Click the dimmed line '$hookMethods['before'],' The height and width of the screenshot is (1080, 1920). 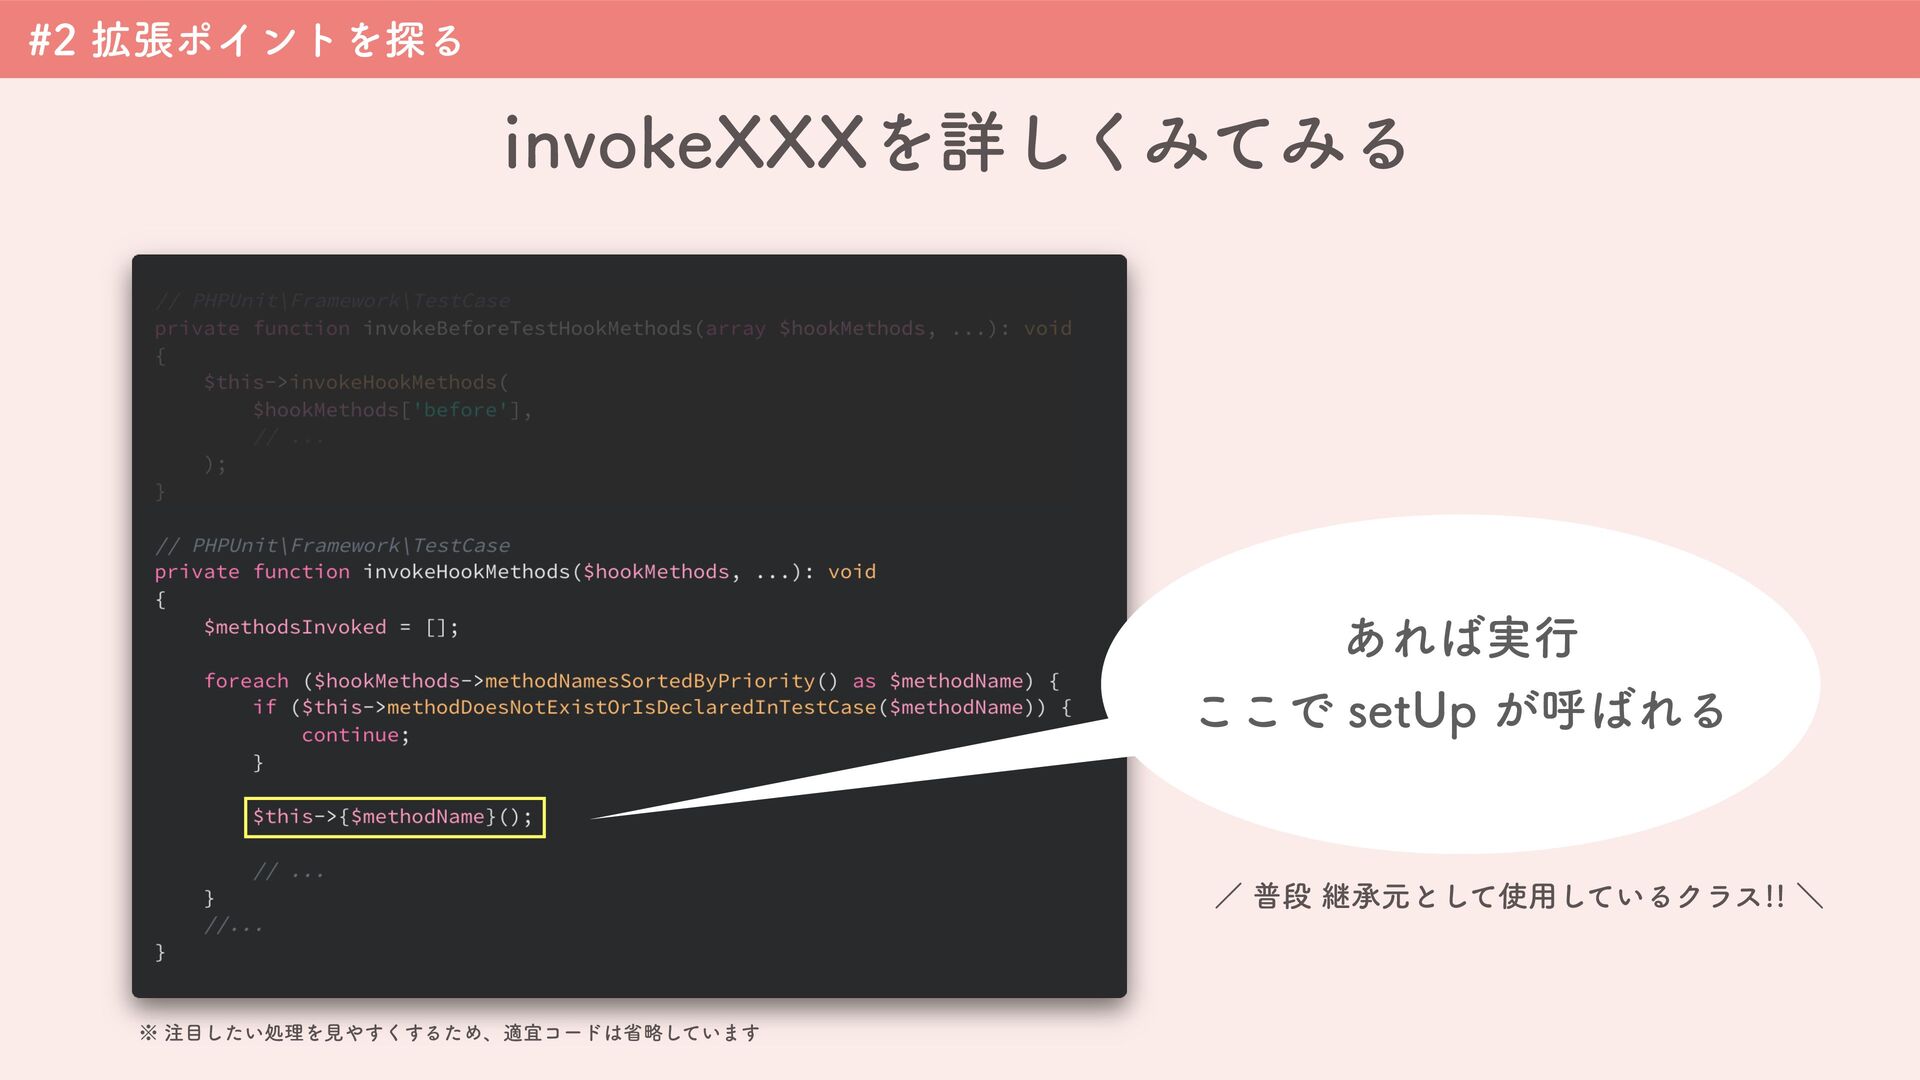click(392, 410)
